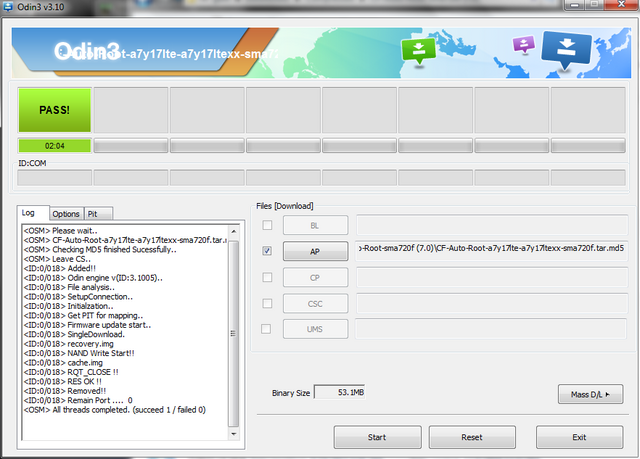Click the CSC file path field
640x459 pixels.
click(x=491, y=303)
